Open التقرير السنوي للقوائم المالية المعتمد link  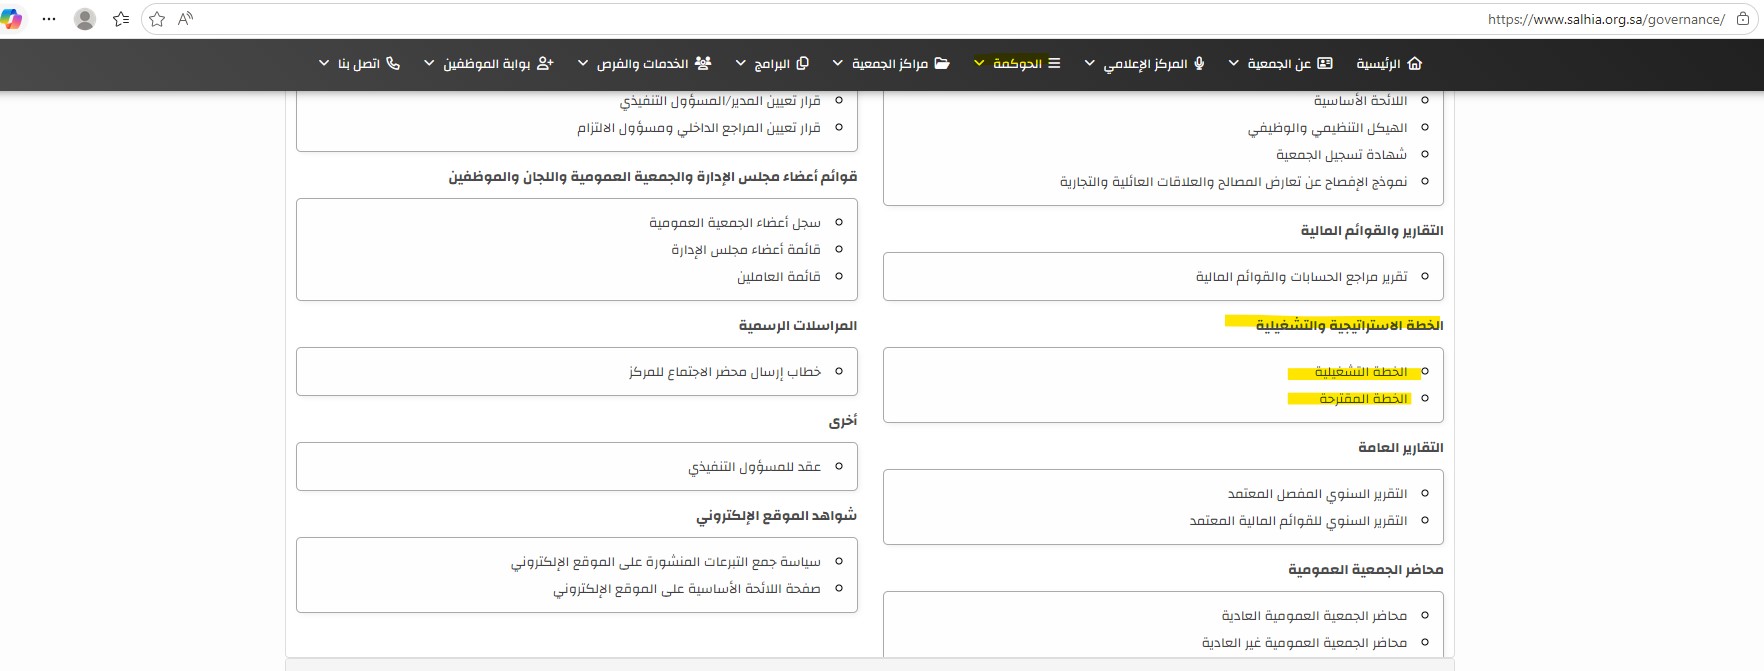(1298, 521)
